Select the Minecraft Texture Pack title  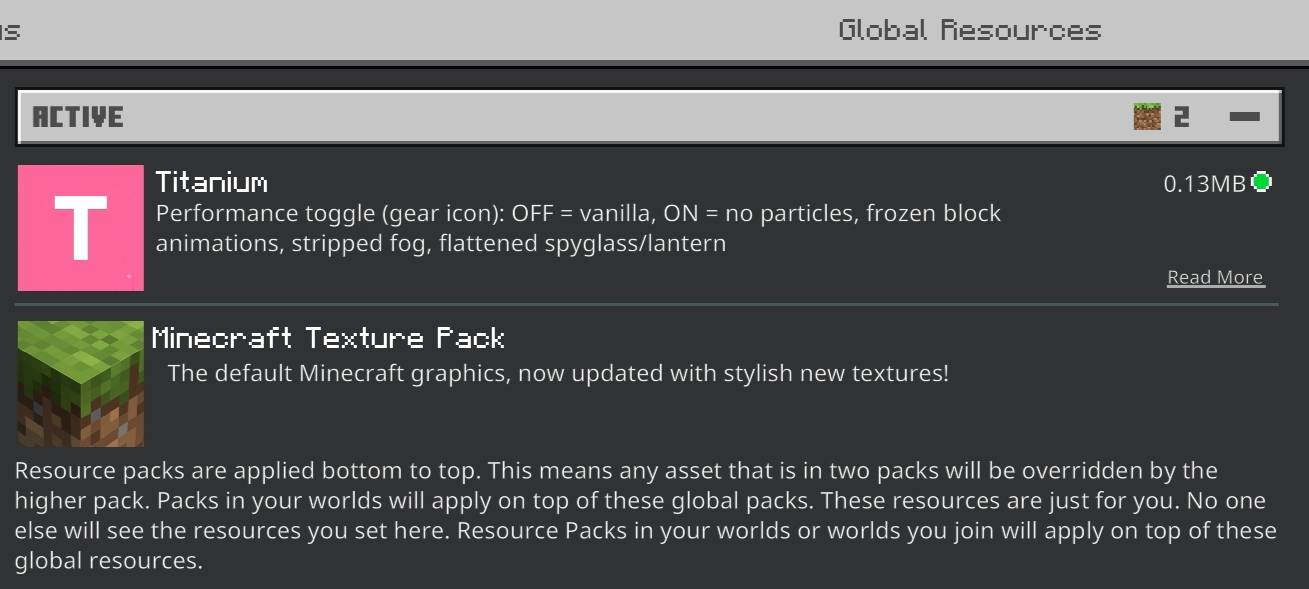tap(328, 338)
